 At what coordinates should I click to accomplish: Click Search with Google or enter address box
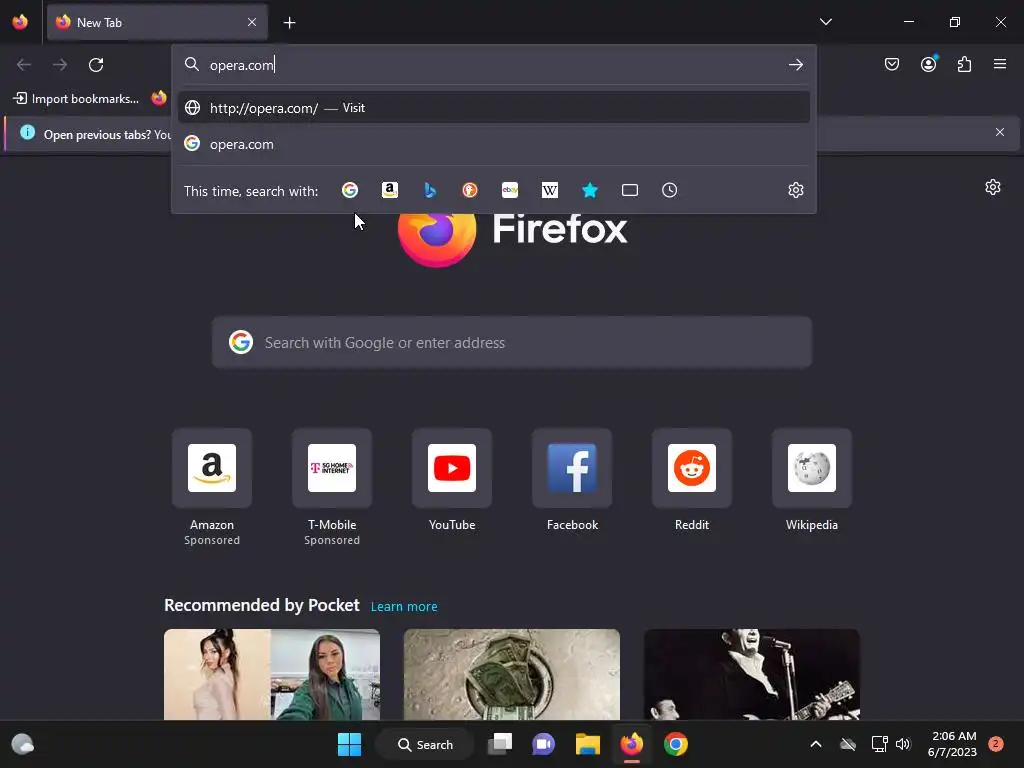point(512,343)
